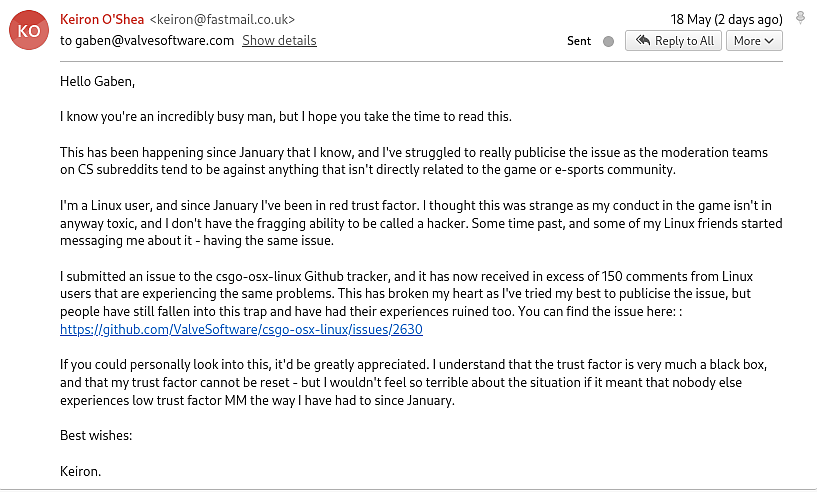Click the Best wishes closing line

pos(96,435)
